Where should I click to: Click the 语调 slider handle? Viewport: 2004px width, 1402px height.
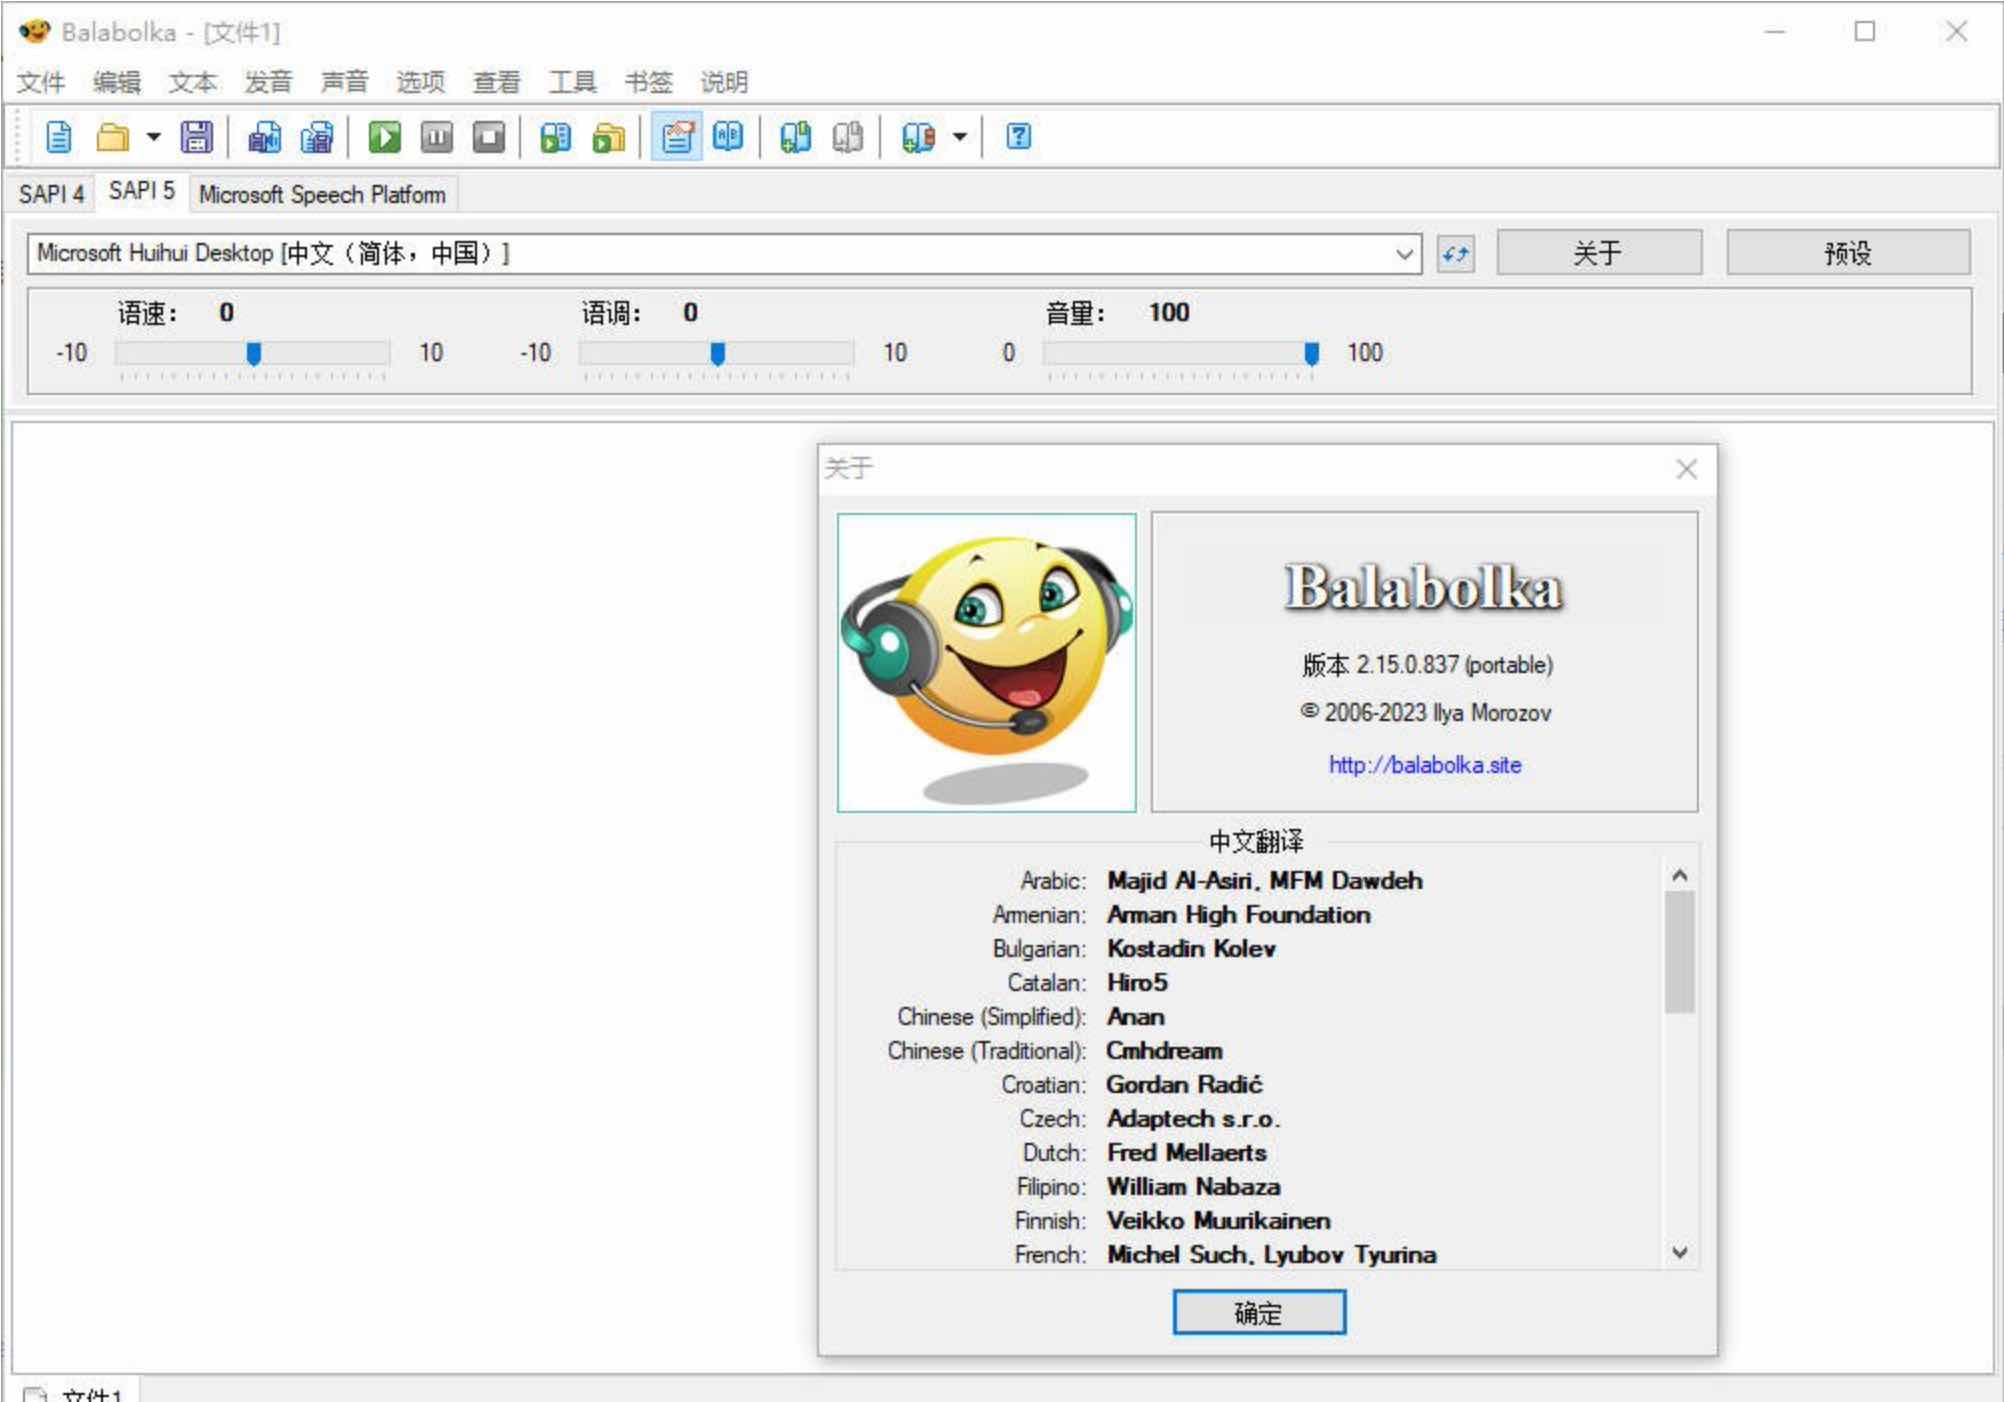point(718,354)
